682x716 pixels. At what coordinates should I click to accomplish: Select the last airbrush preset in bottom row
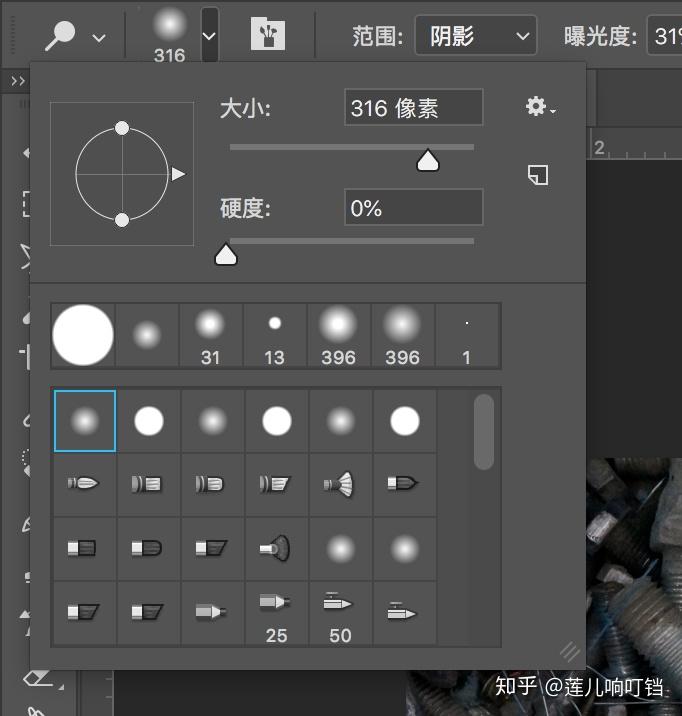click(404, 612)
